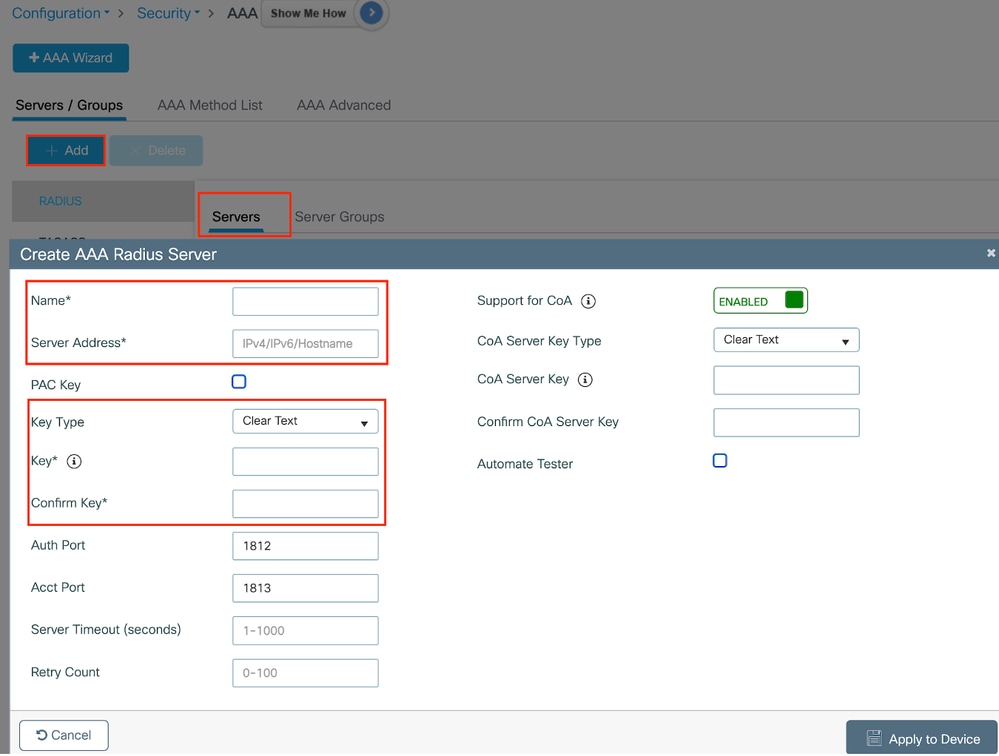999x756 pixels.
Task: Close the Create AAA Radius Server dialog
Action: pos(991,253)
